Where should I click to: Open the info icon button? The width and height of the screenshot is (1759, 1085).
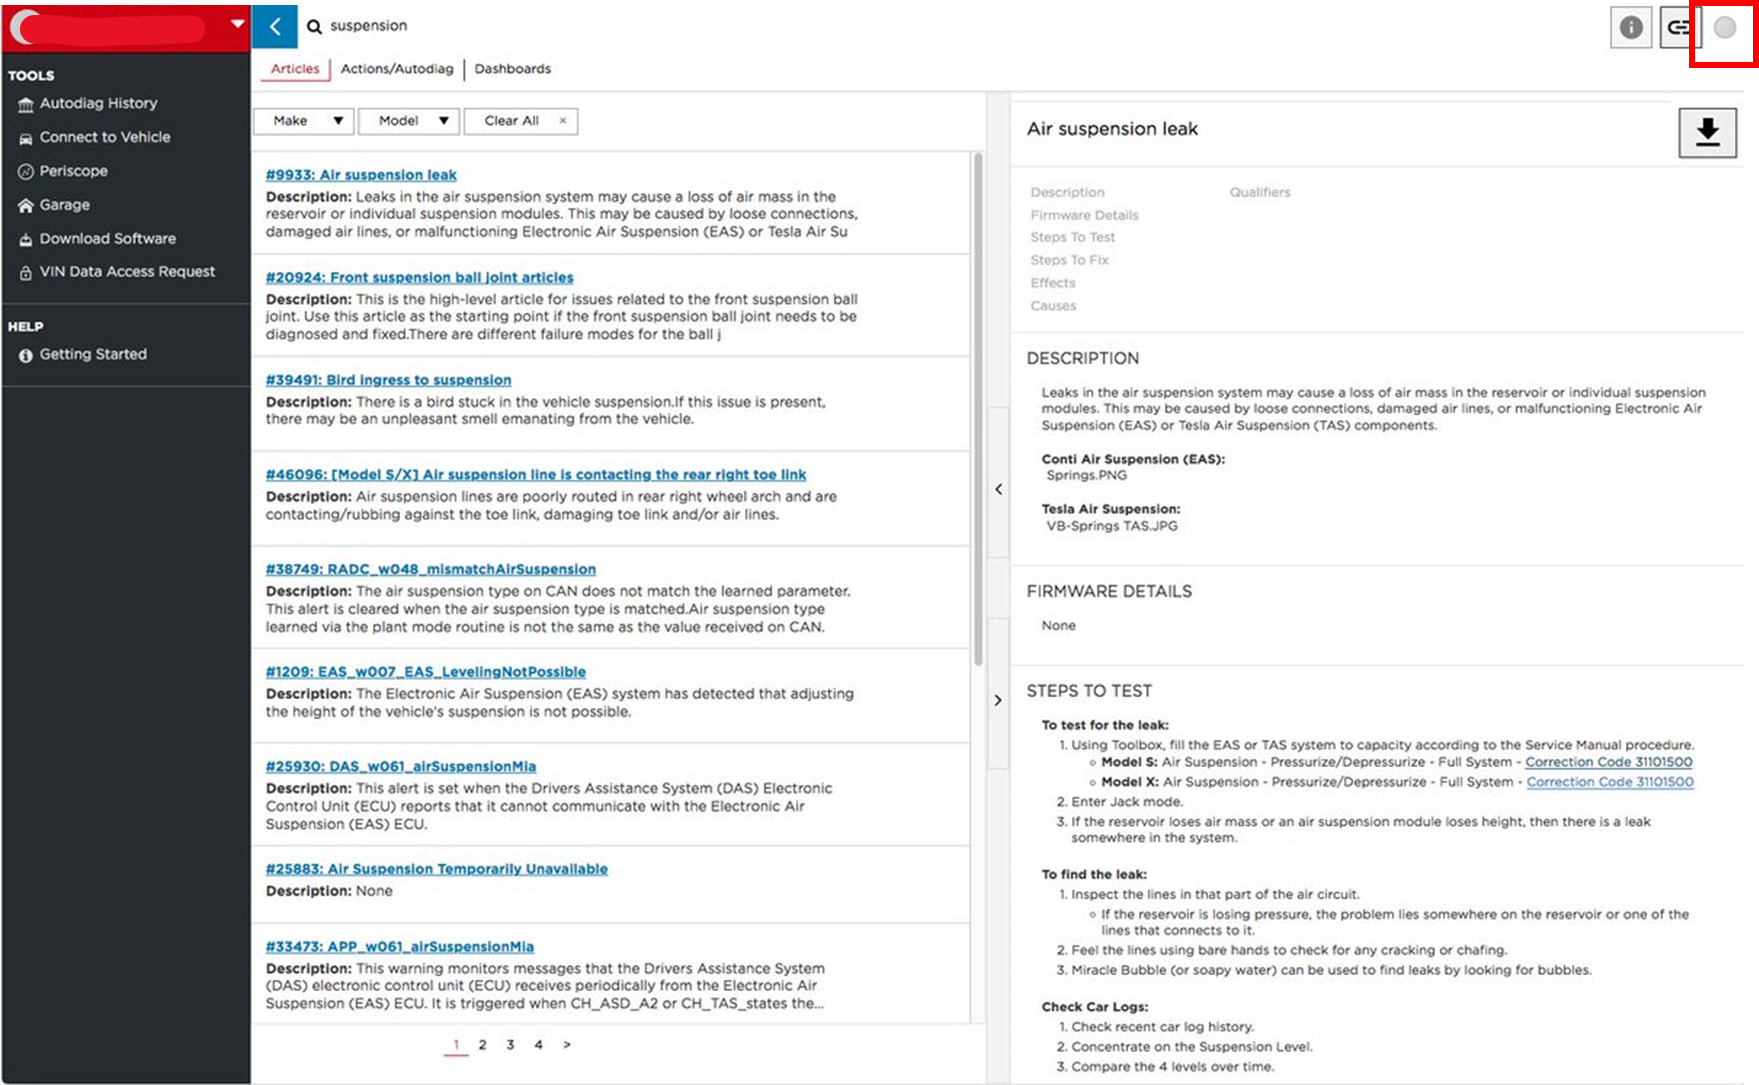pyautogui.click(x=1631, y=27)
